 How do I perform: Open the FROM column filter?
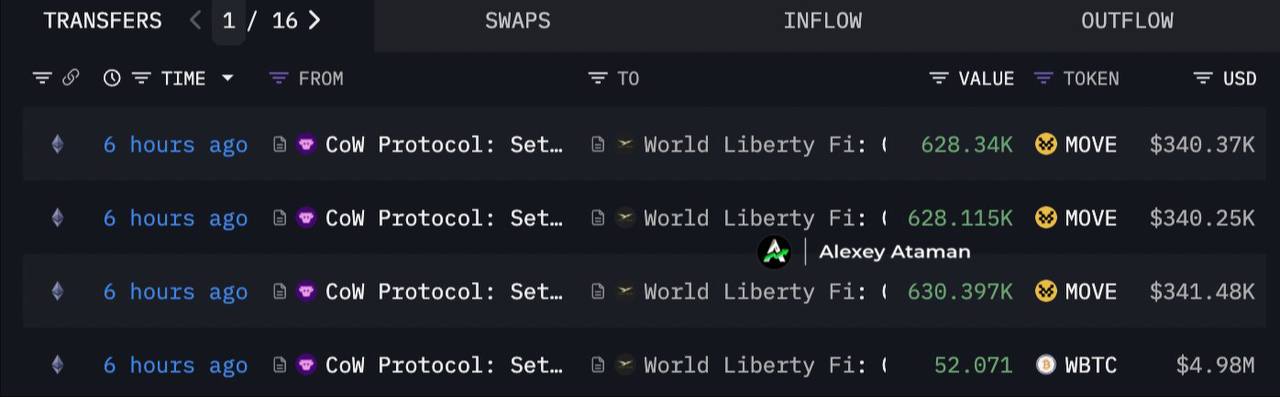pos(279,78)
